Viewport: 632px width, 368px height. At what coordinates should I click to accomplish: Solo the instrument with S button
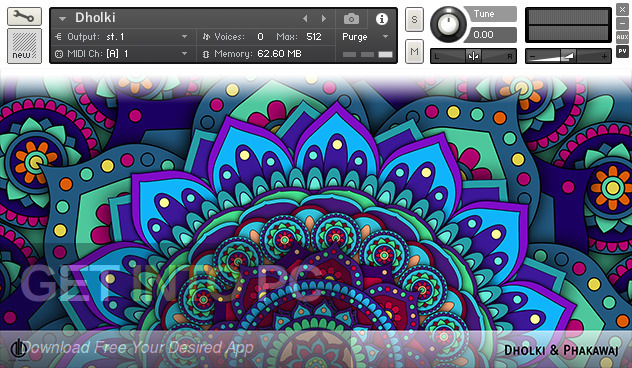tap(414, 19)
